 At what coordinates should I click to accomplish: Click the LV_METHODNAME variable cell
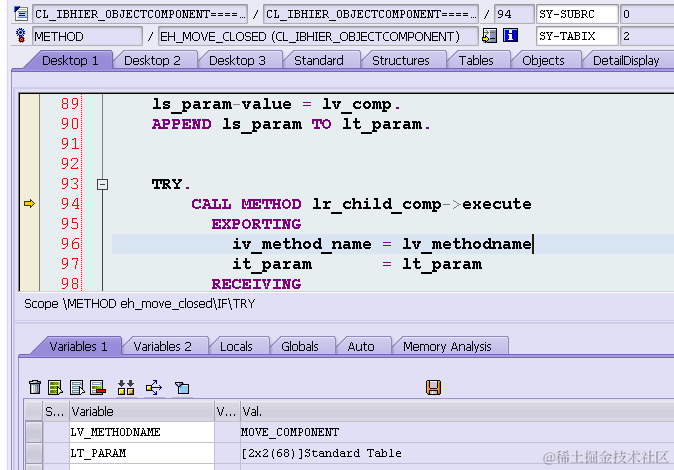pyautogui.click(x=142, y=432)
